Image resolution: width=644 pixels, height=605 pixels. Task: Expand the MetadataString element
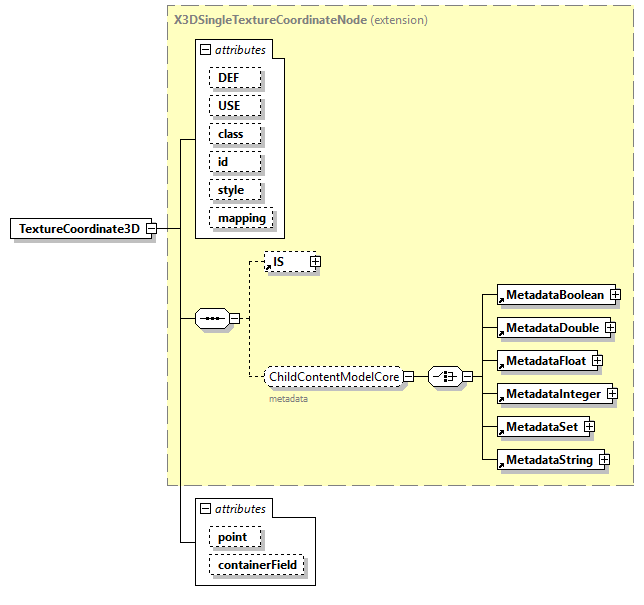(604, 460)
